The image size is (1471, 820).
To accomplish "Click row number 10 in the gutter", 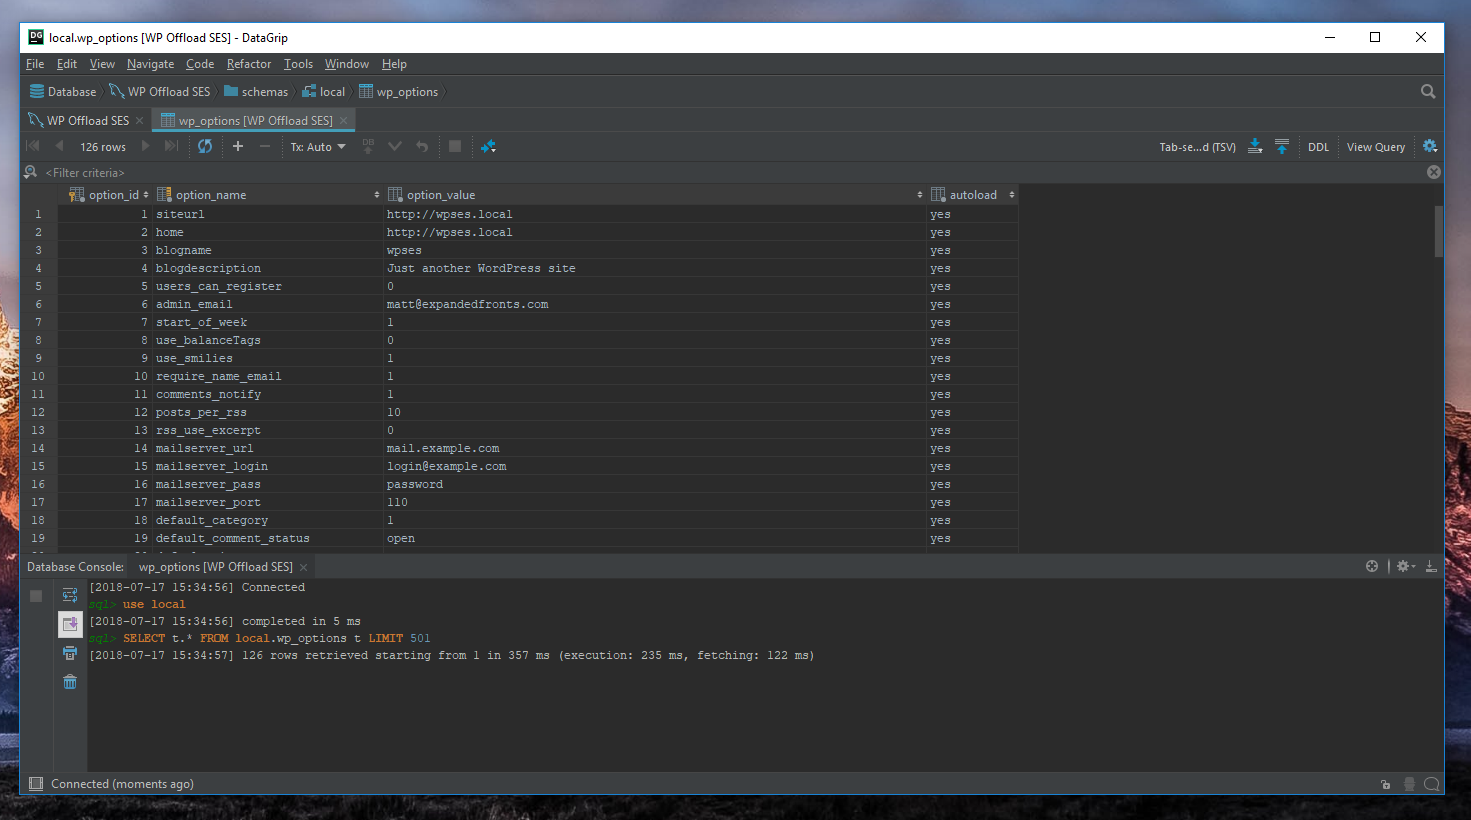I will point(38,376).
